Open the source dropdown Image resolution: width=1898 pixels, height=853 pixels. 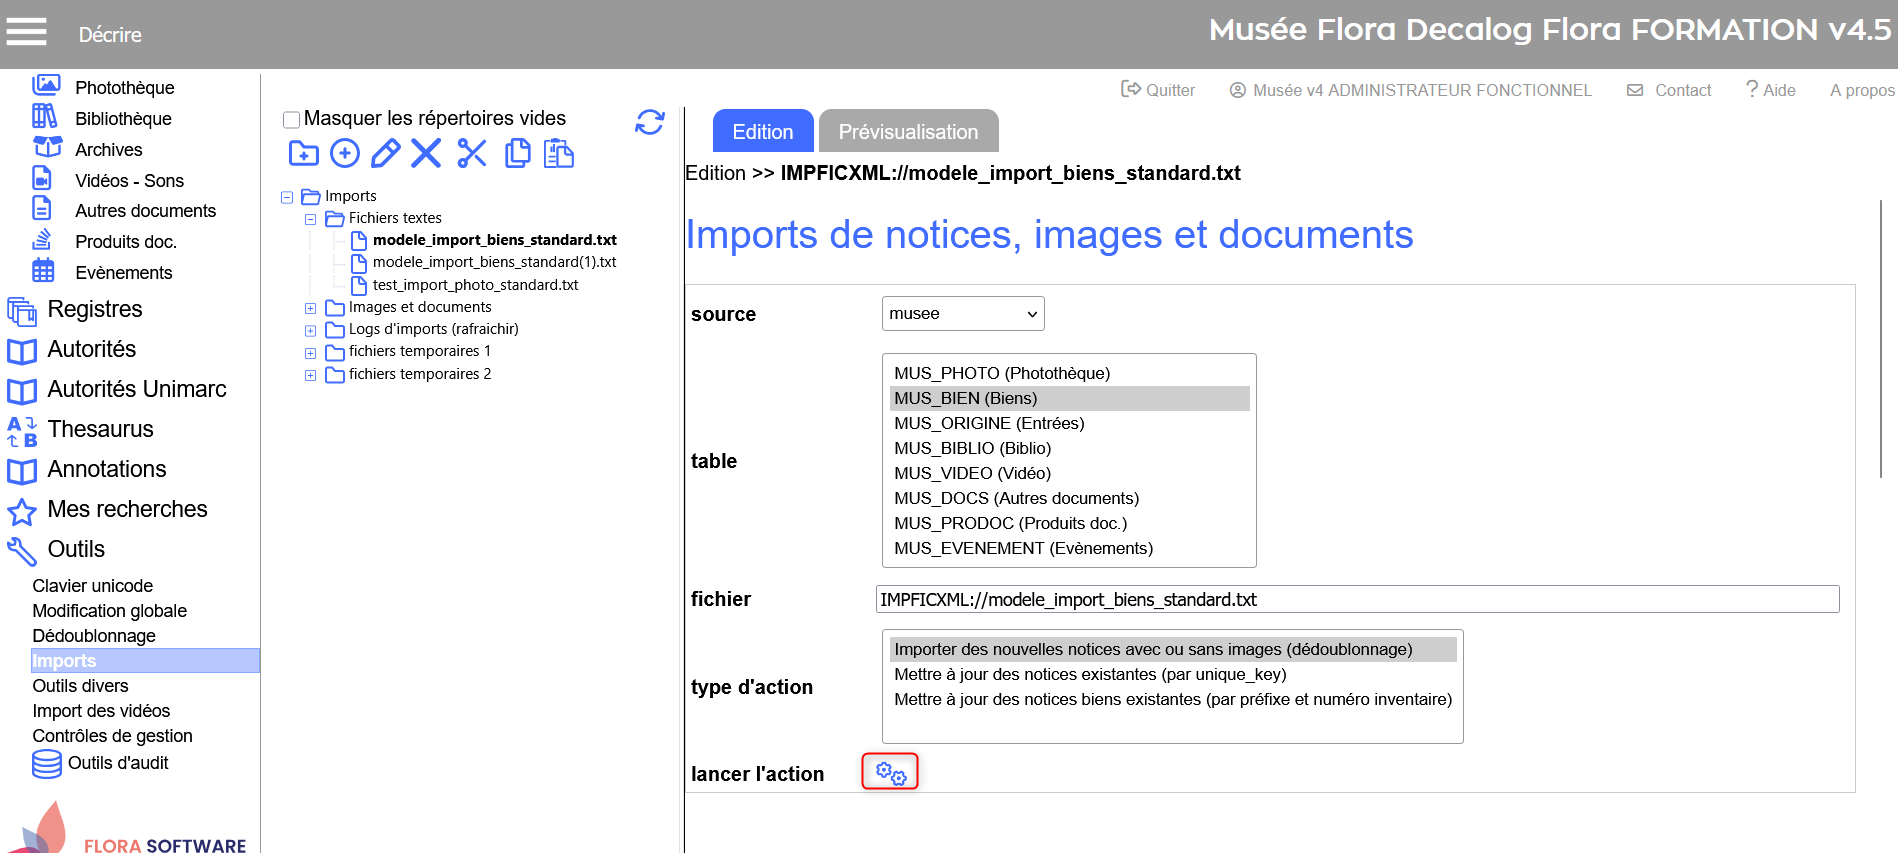pyautogui.click(x=962, y=314)
